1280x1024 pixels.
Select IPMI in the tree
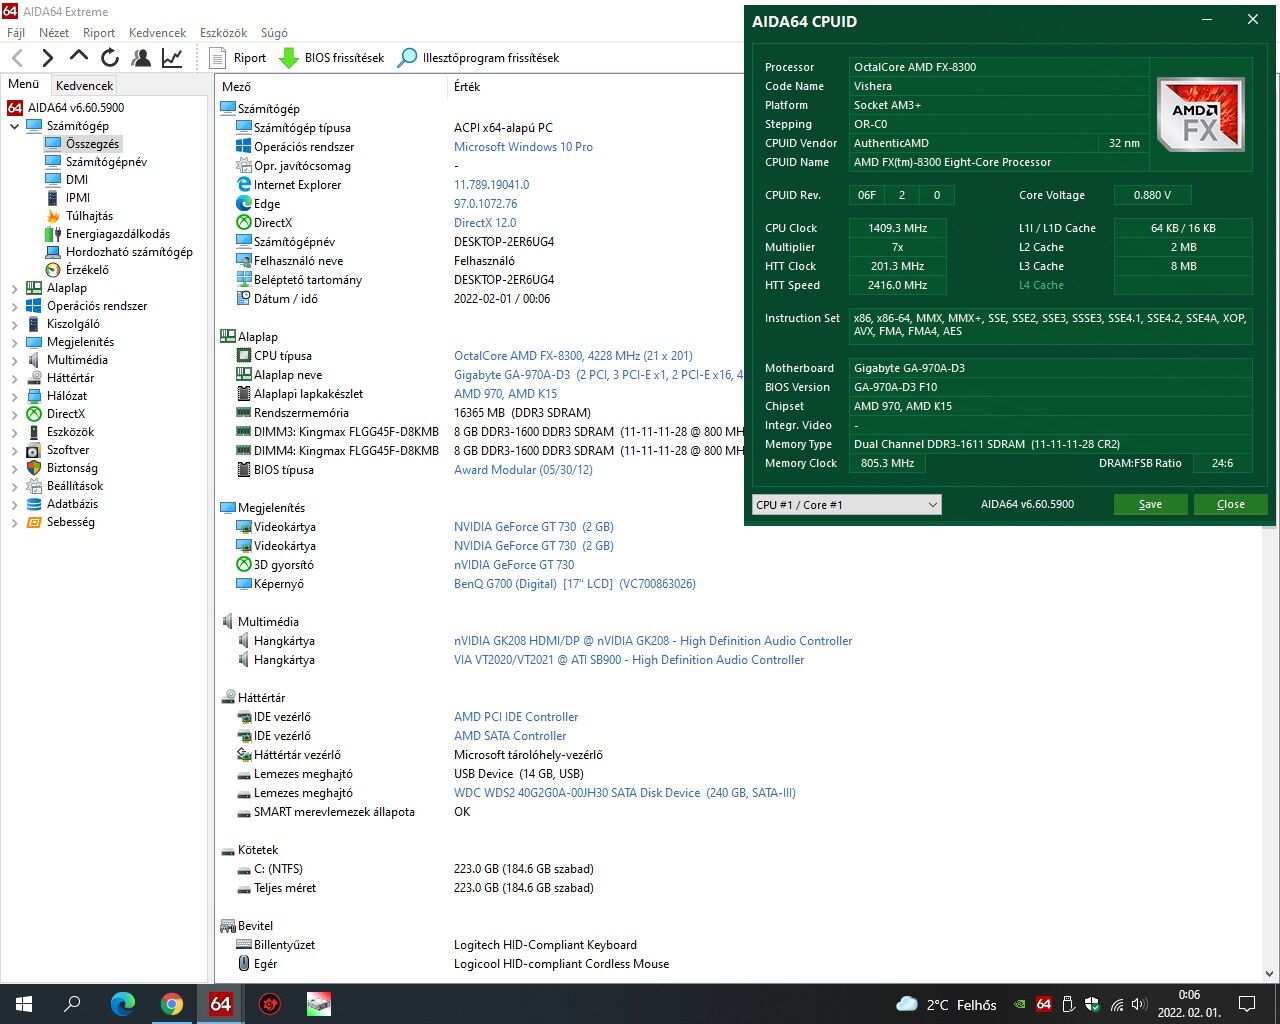click(x=78, y=198)
